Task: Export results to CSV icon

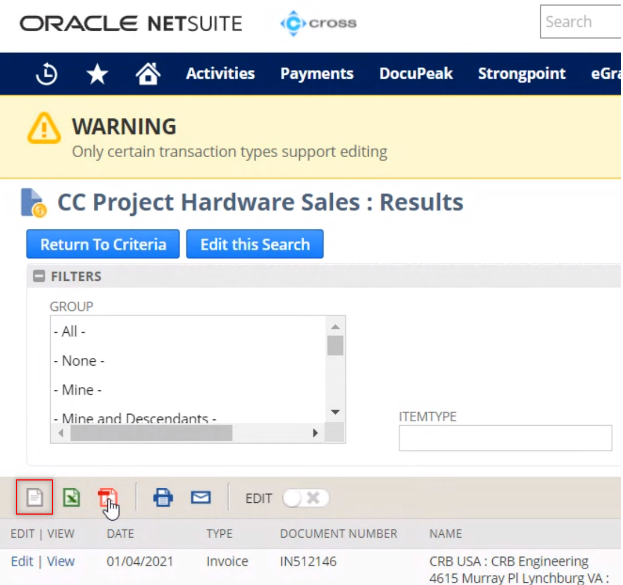Action: pos(35,497)
